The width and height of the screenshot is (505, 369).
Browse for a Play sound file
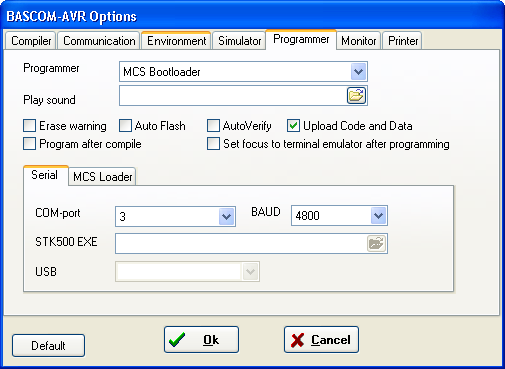(x=356, y=96)
